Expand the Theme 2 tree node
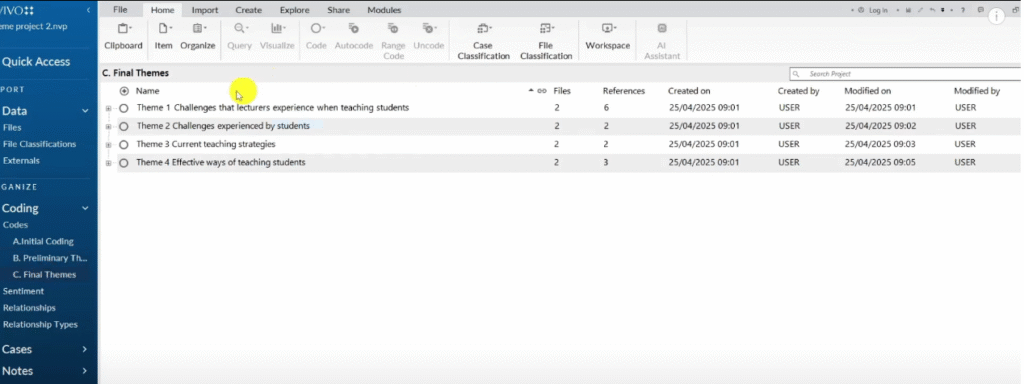Screen dimensions: 1024x384 pos(108,127)
